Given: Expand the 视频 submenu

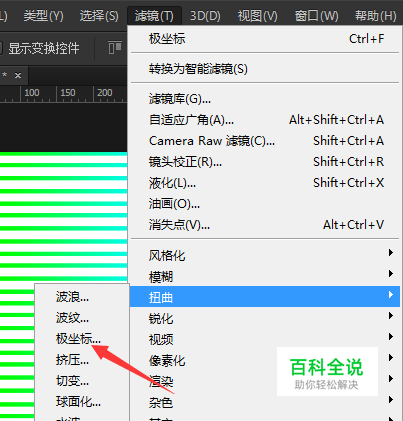Looking at the screenshot, I should tap(265, 339).
